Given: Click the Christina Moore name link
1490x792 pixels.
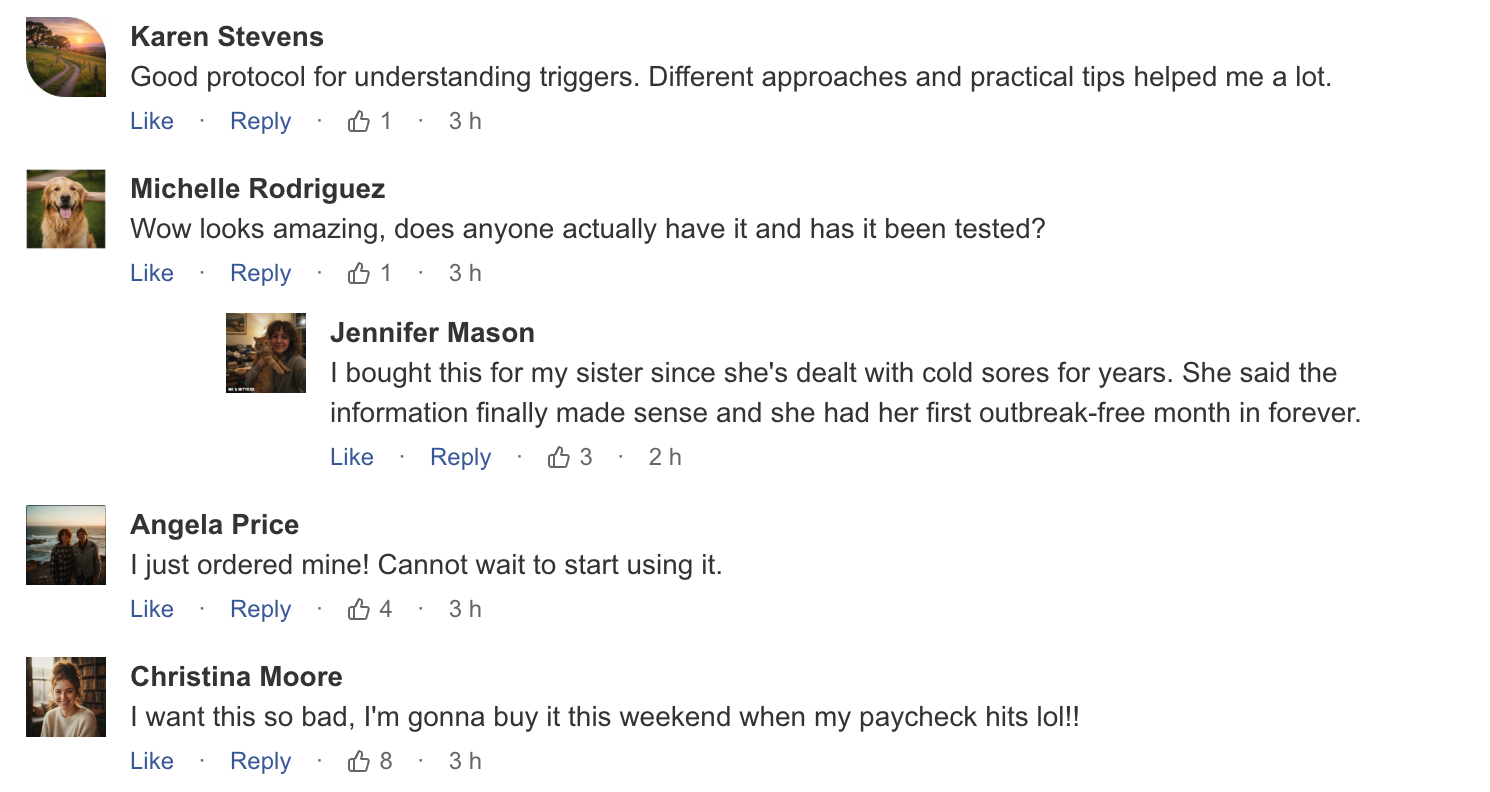Looking at the screenshot, I should pos(236,677).
